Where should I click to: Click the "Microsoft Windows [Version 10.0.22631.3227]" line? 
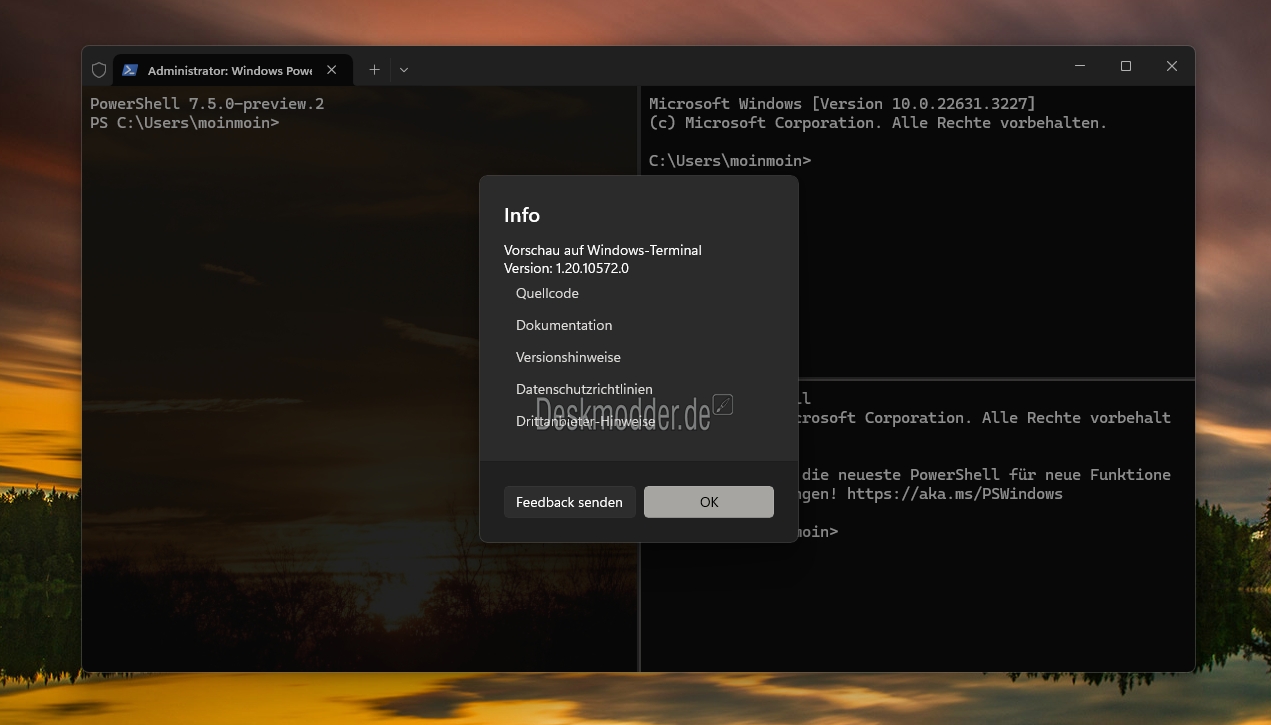[842, 104]
